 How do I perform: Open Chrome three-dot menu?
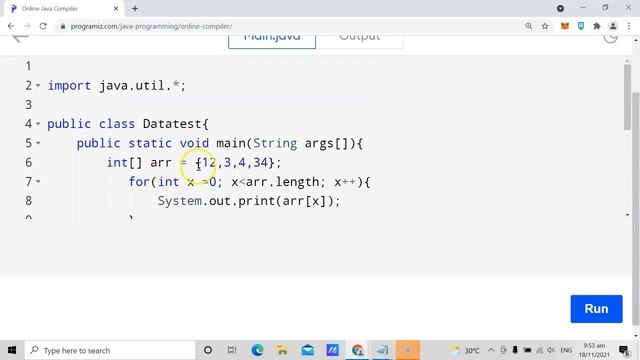629,26
